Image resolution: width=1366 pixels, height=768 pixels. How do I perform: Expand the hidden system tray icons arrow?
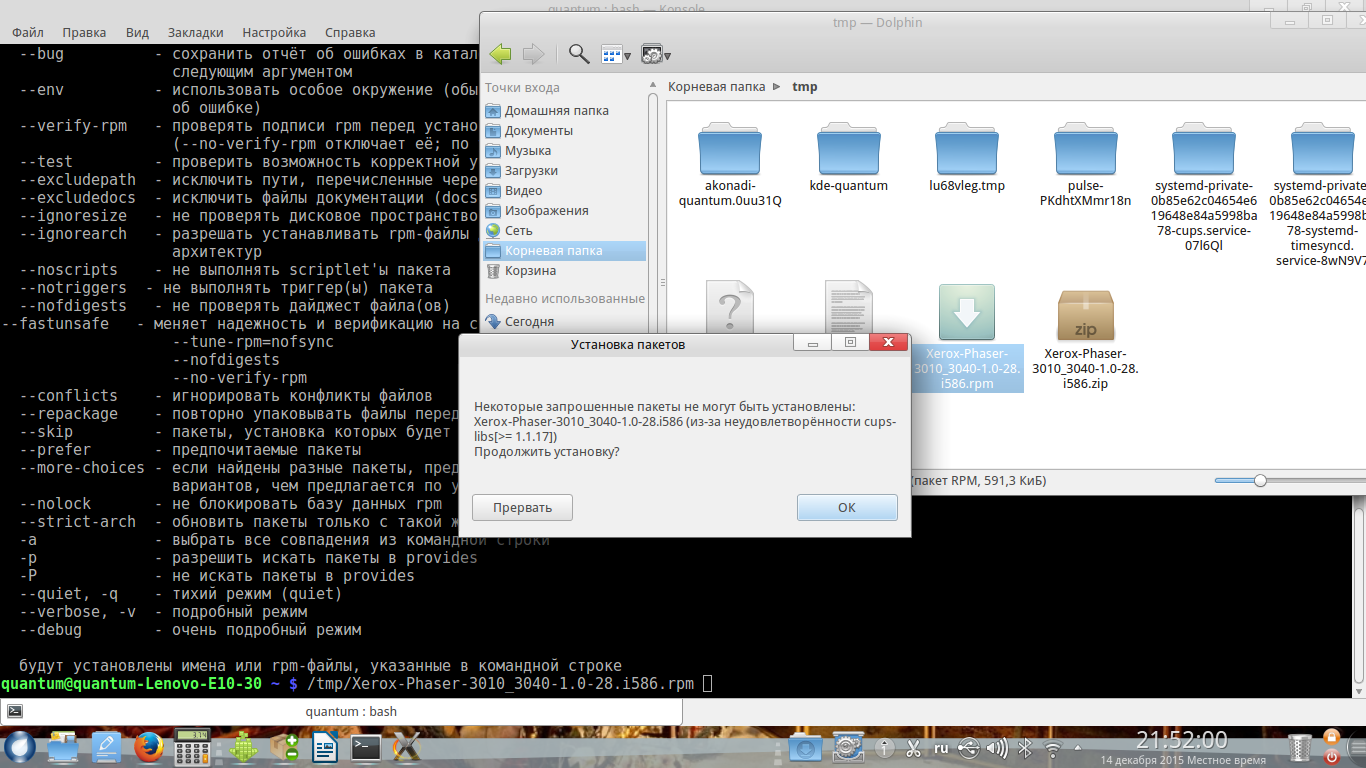click(1080, 748)
